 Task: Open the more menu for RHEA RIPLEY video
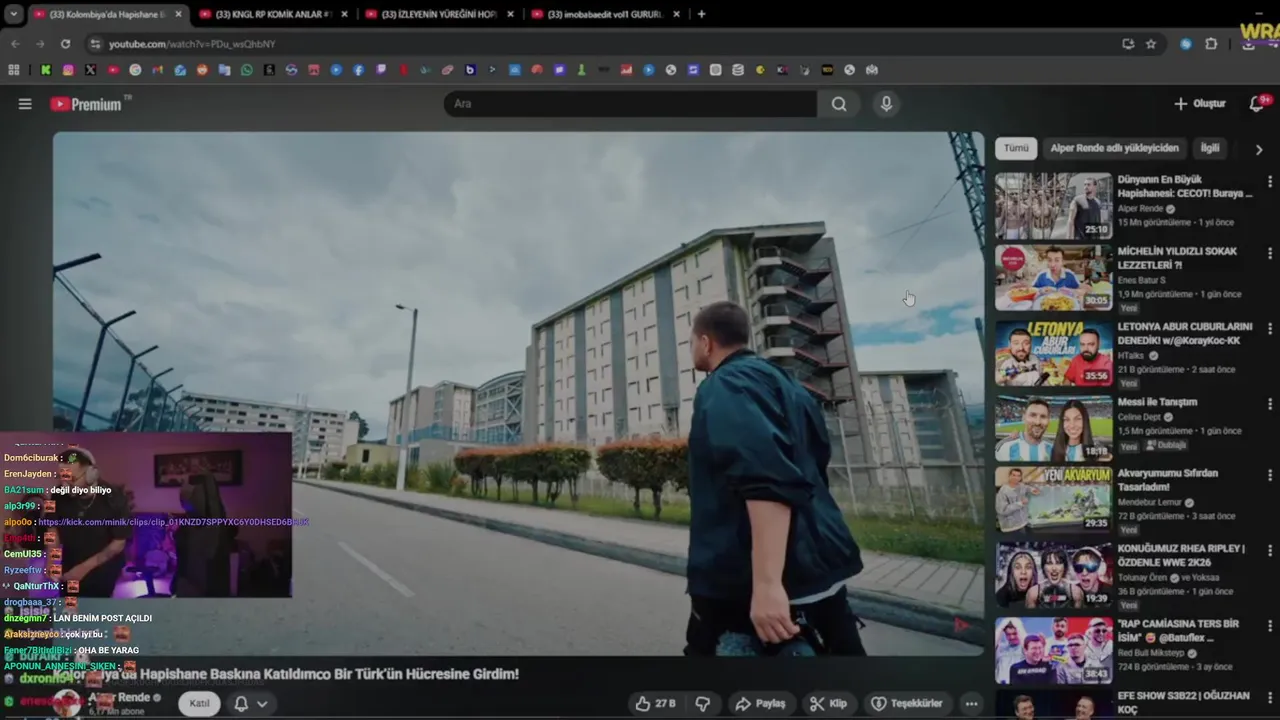[x=1269, y=550]
